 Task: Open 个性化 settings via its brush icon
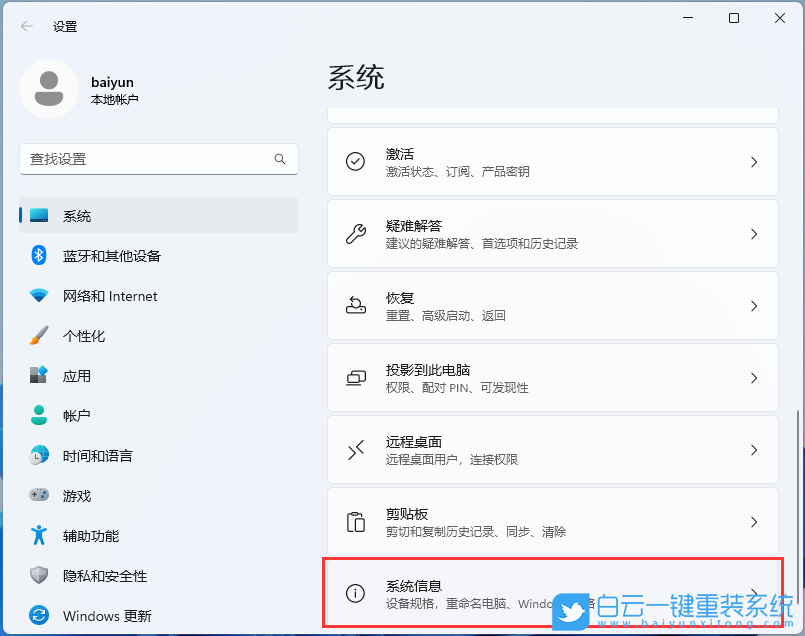[39, 336]
